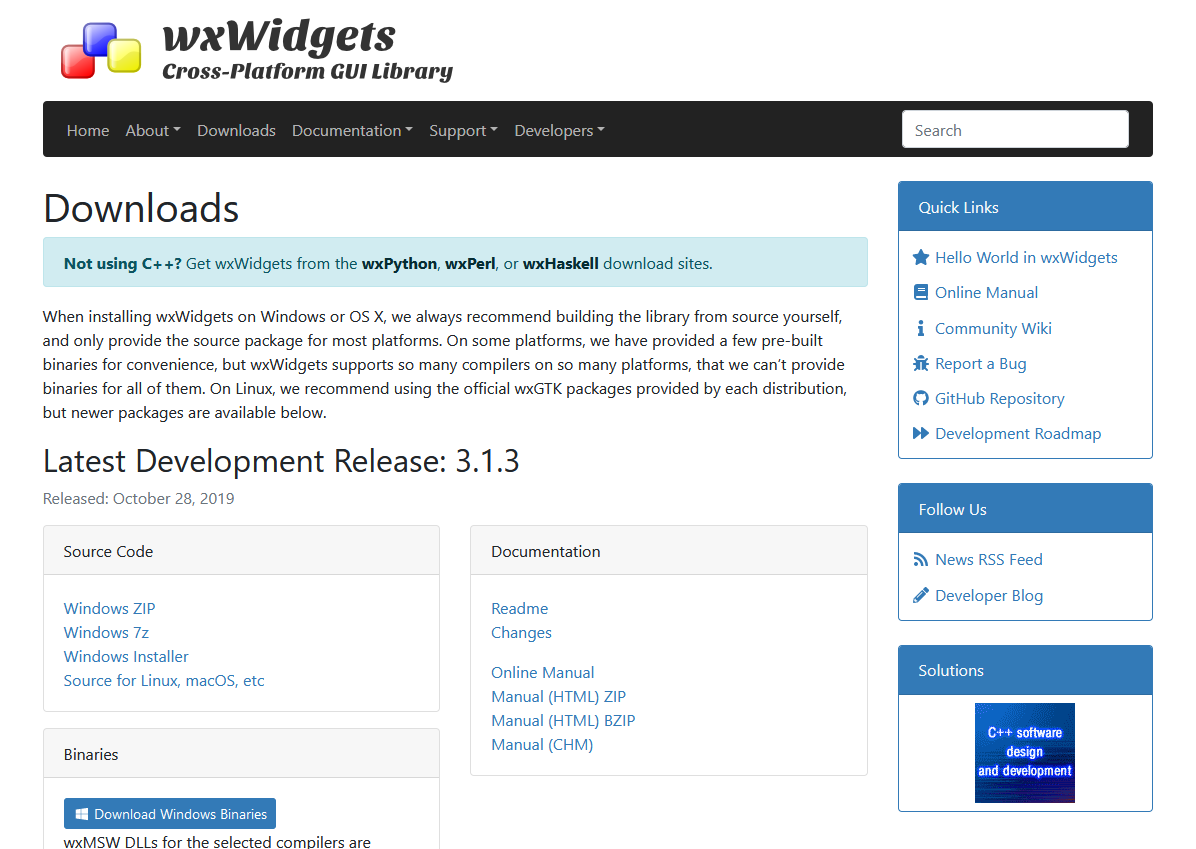Open the Support dropdown menu
Viewport: 1196px width, 849px height.
click(x=463, y=130)
